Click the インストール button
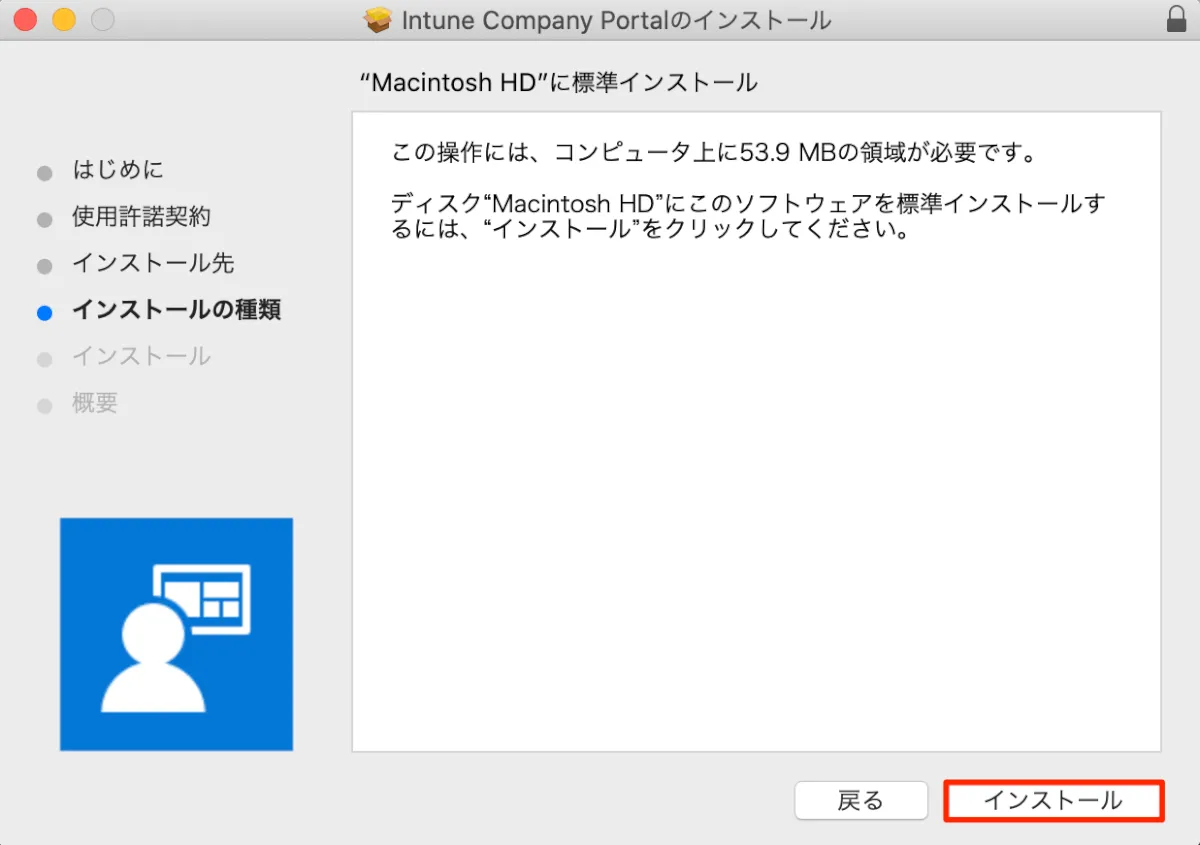The width and height of the screenshot is (1200, 845). [x=1053, y=800]
